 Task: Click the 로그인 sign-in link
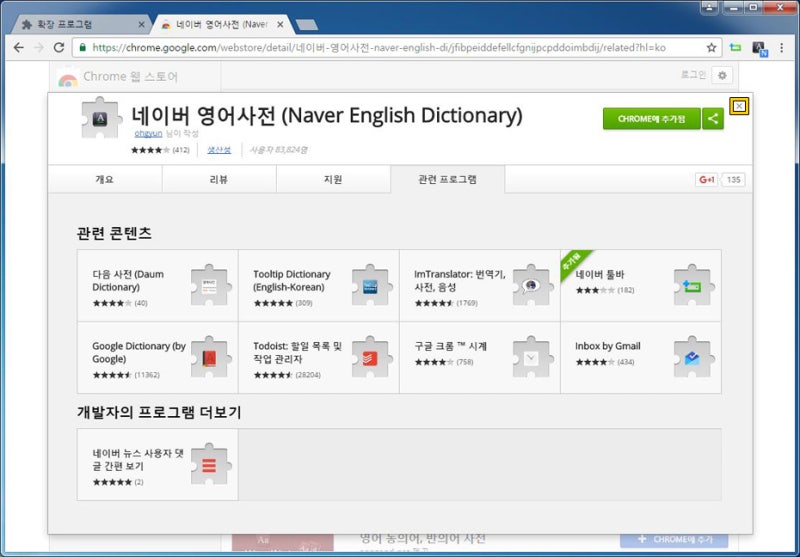click(x=693, y=75)
